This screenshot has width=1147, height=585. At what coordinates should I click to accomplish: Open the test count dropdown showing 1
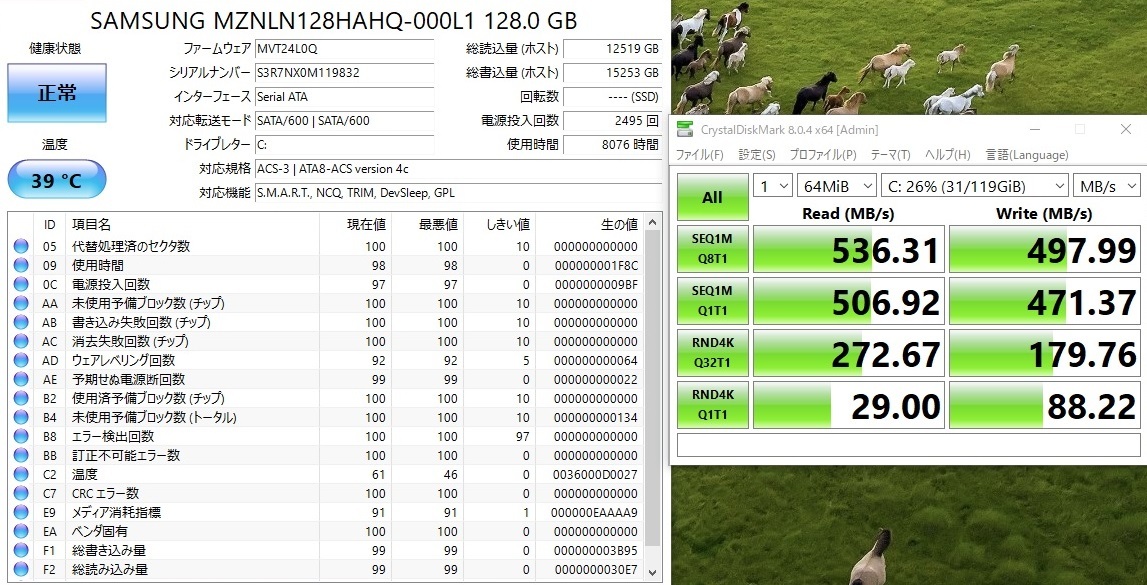point(773,186)
